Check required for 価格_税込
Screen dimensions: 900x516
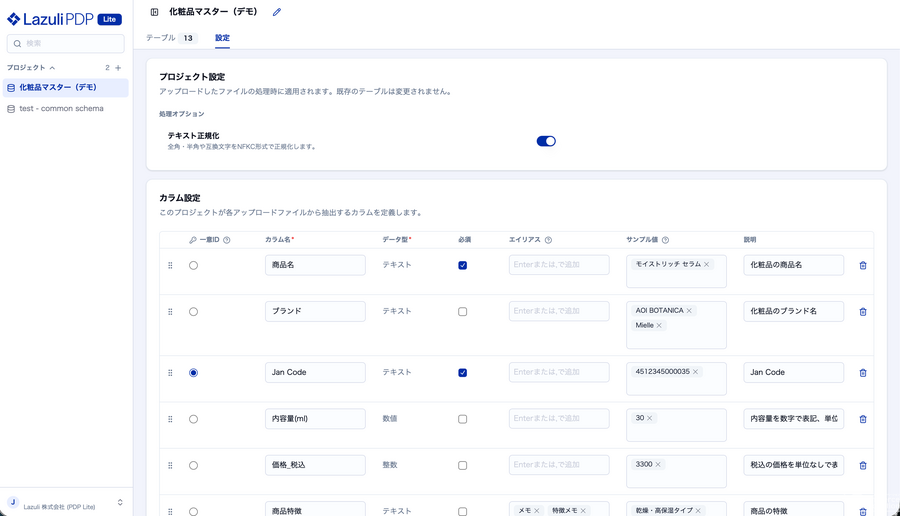point(463,465)
